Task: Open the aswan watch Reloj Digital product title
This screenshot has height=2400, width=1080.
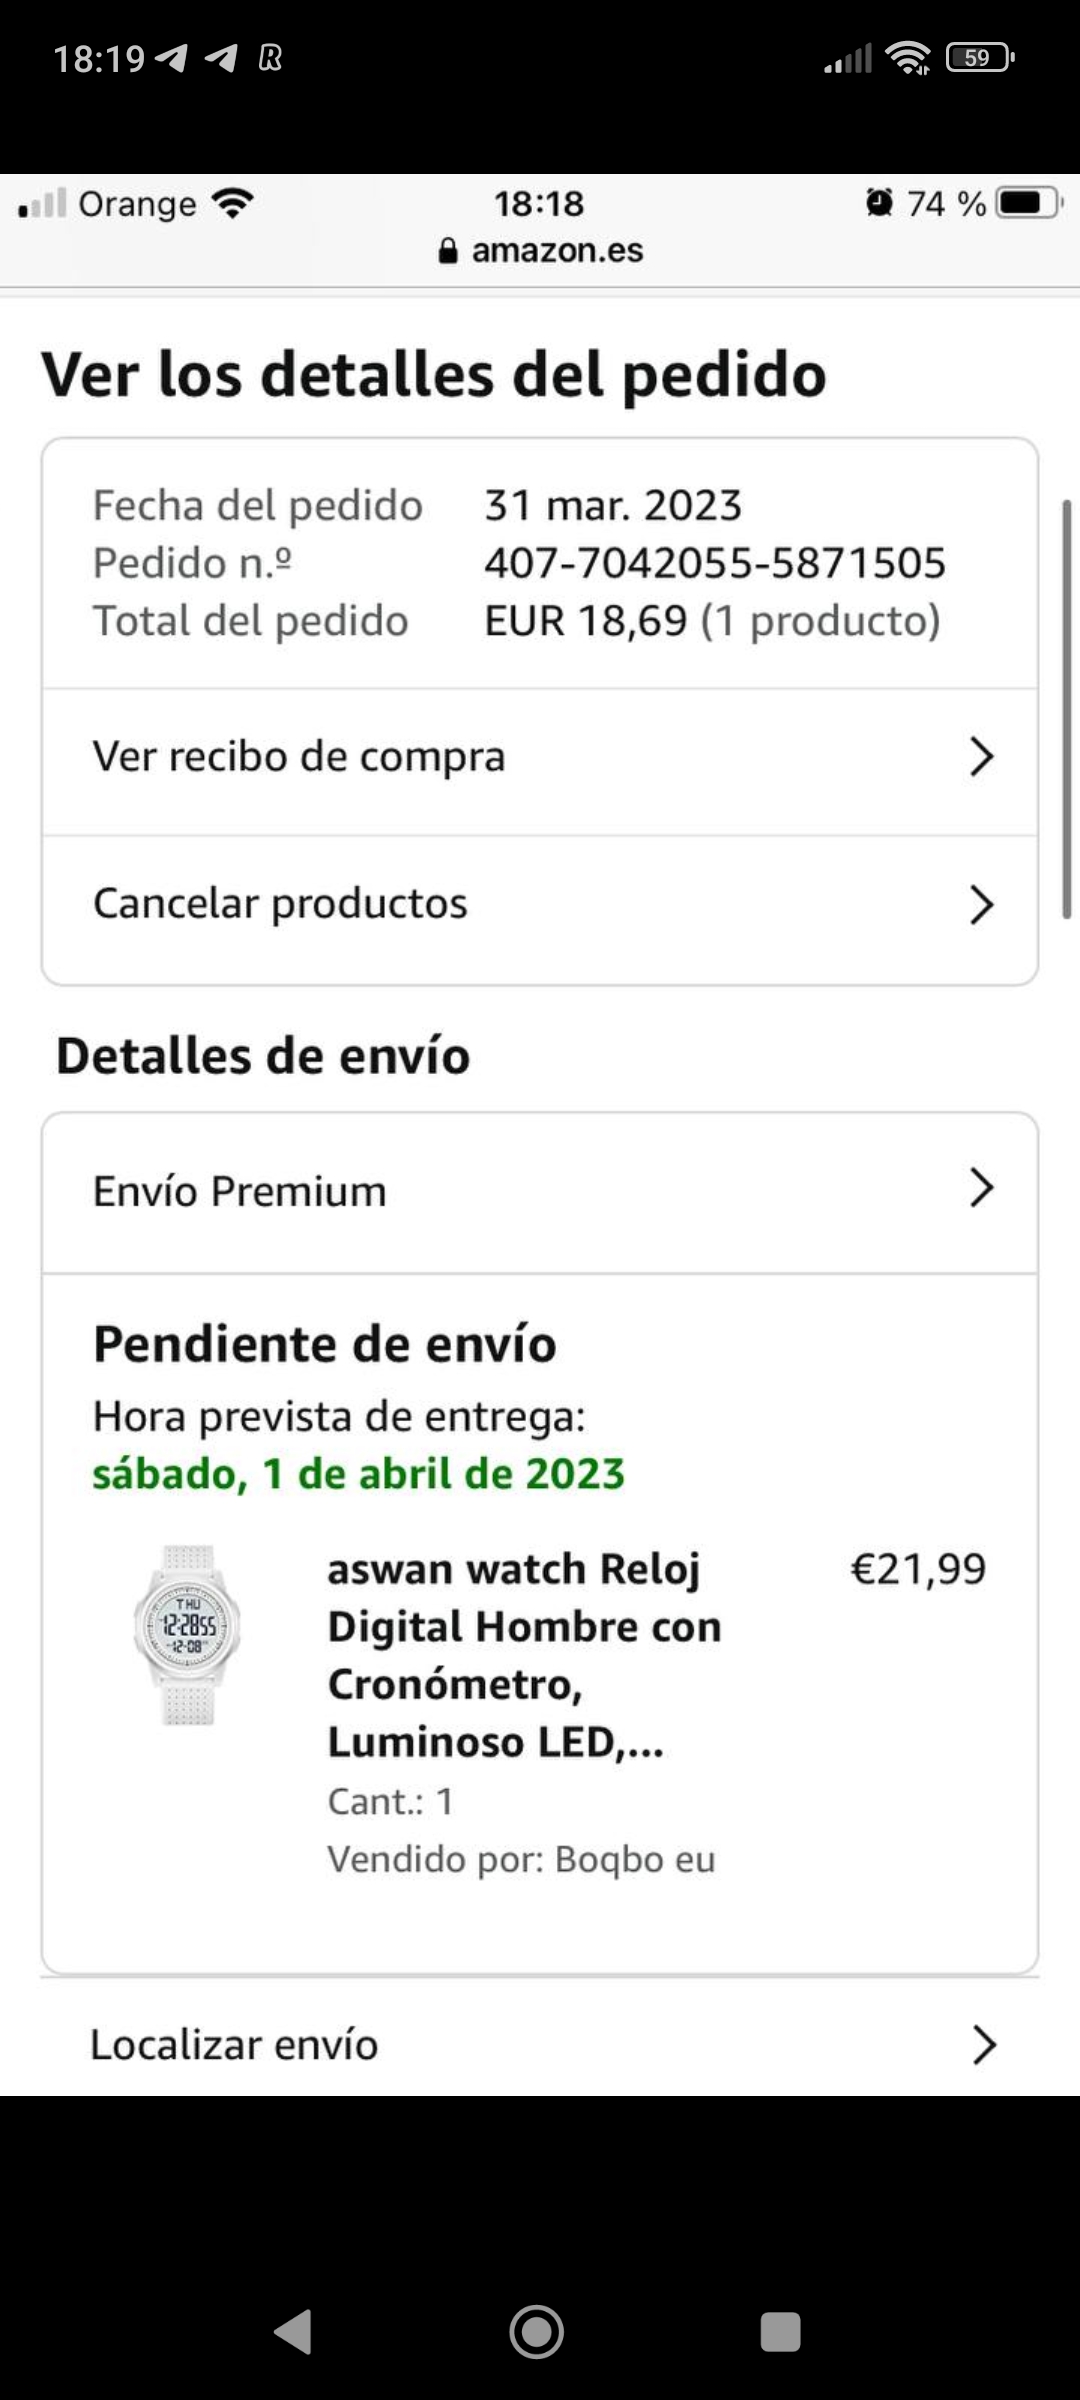Action: [x=523, y=1655]
